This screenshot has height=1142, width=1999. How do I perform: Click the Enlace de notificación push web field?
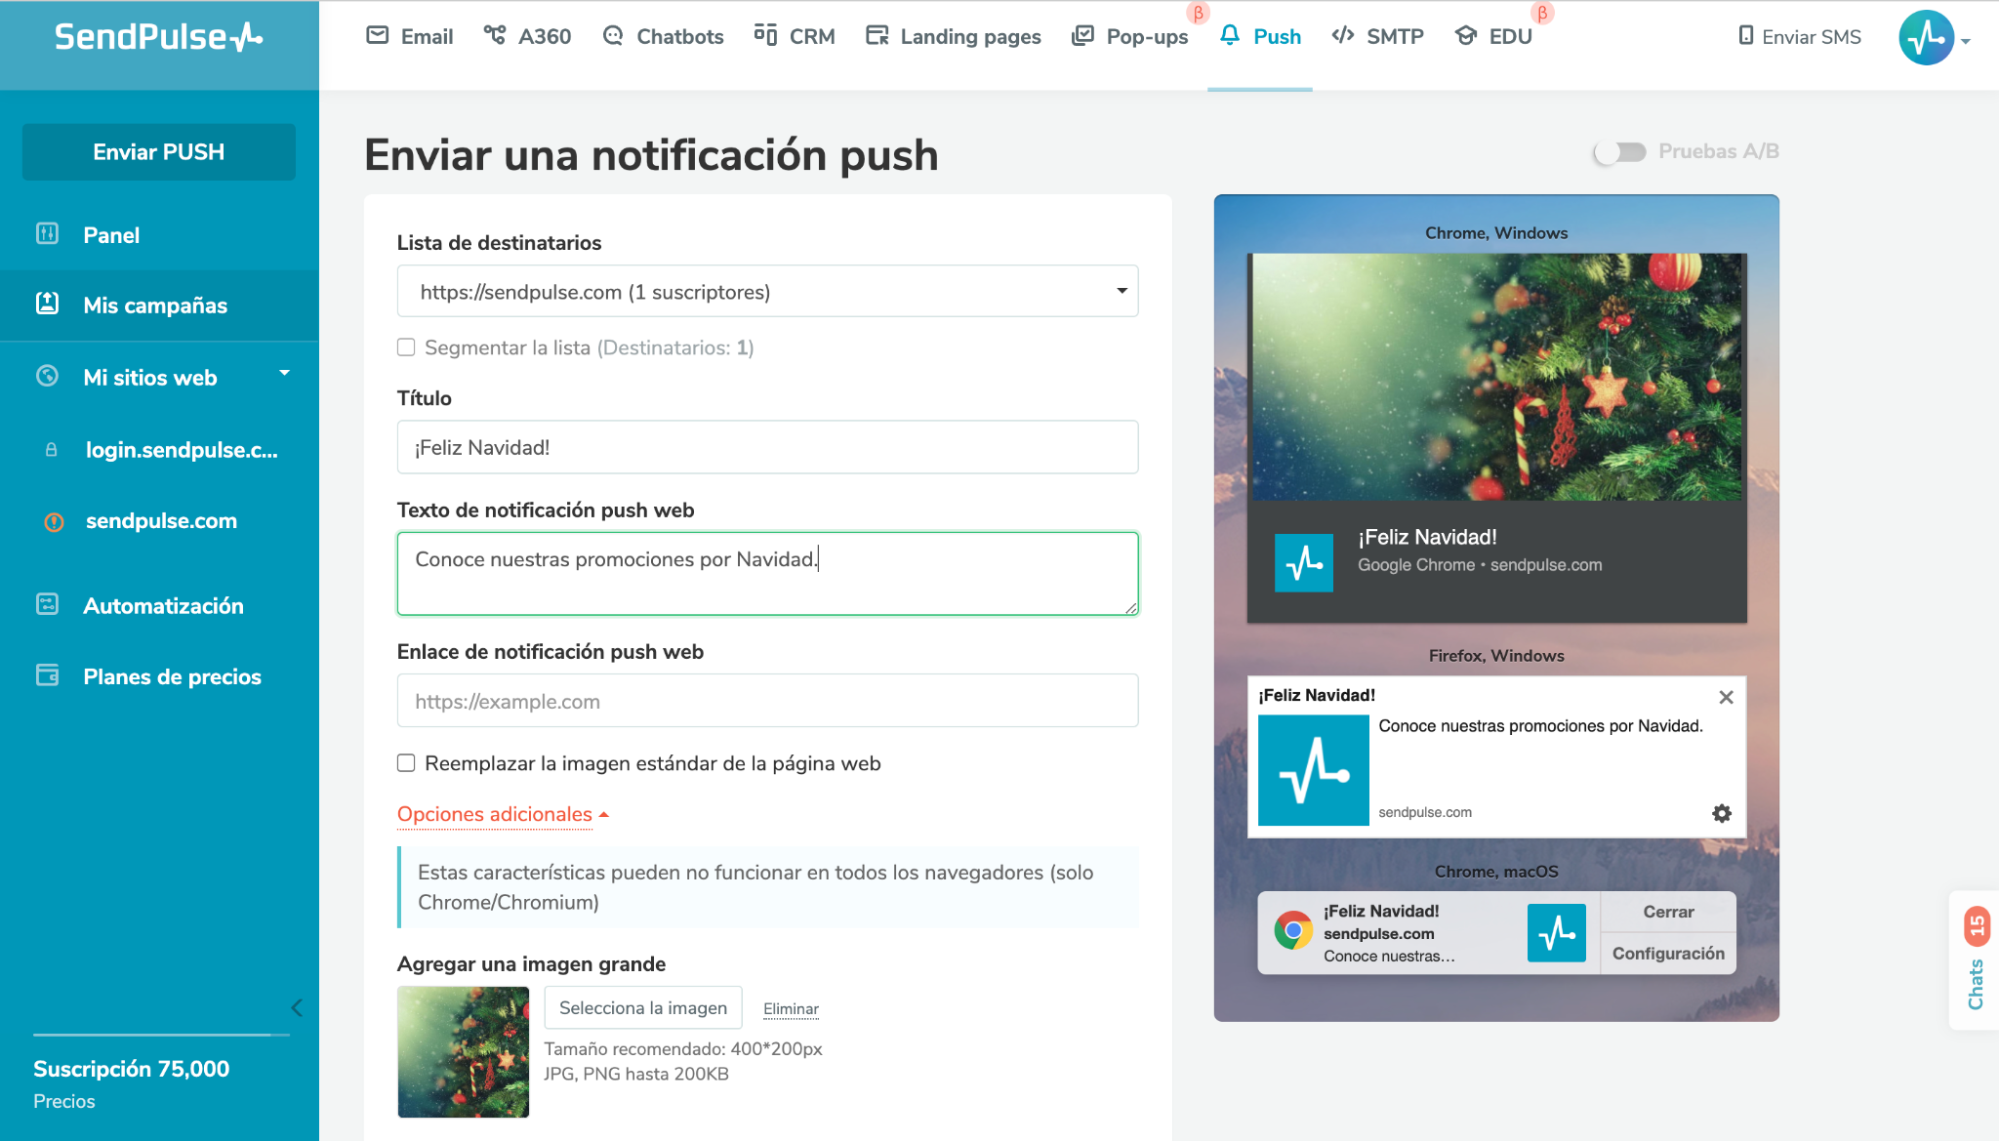766,700
